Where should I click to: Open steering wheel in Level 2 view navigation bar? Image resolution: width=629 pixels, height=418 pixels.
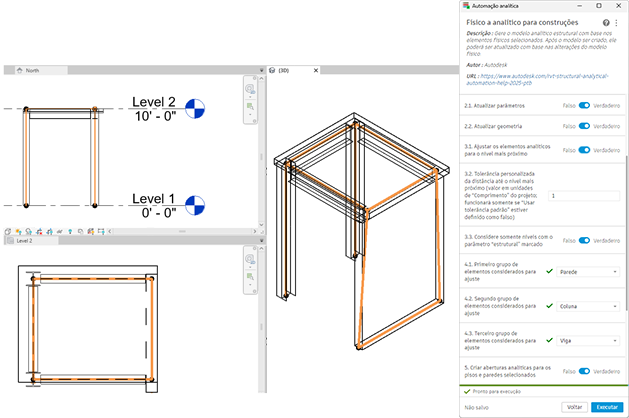[250, 259]
